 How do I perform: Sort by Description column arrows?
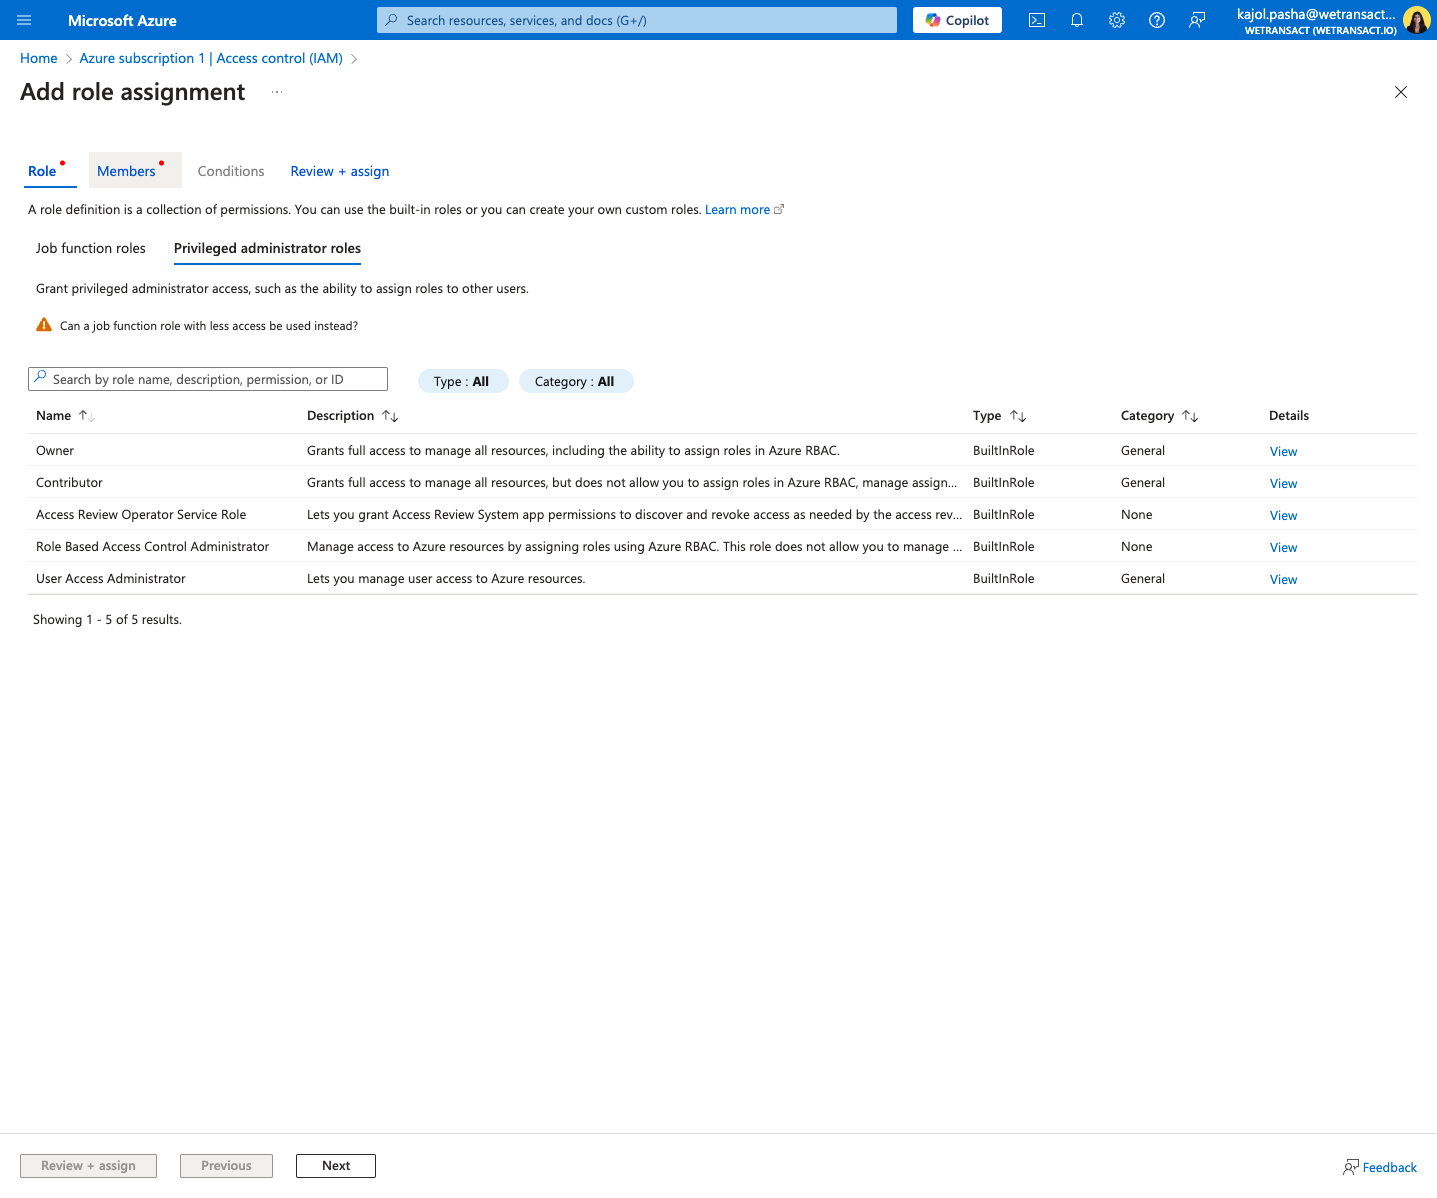click(x=390, y=416)
